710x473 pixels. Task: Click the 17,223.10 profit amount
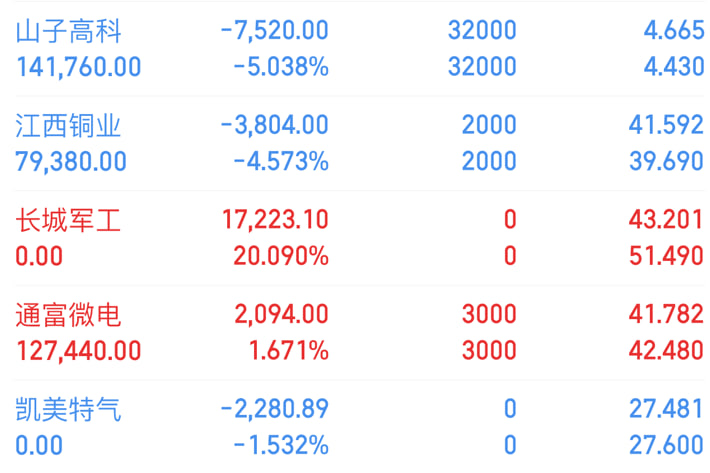pyautogui.click(x=275, y=220)
